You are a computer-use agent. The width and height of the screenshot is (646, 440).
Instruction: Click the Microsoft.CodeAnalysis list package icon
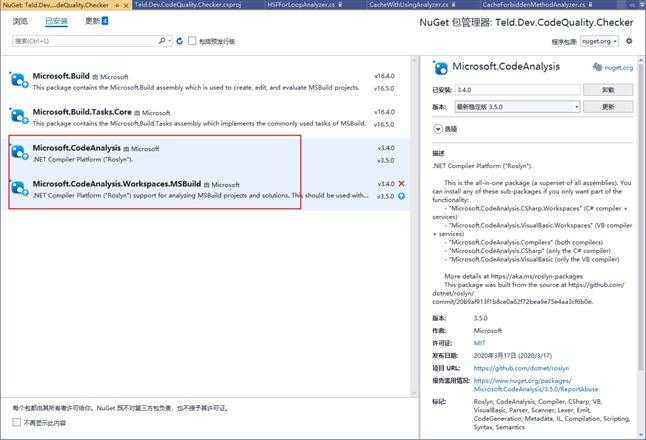click(x=19, y=152)
